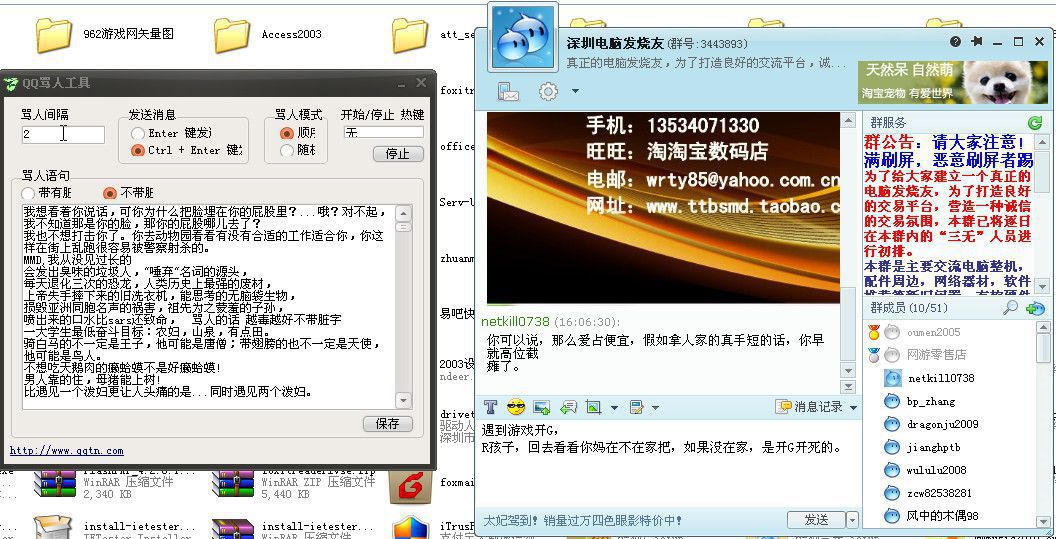Open the emoji face picker
This screenshot has width=1056, height=539.
click(516, 407)
